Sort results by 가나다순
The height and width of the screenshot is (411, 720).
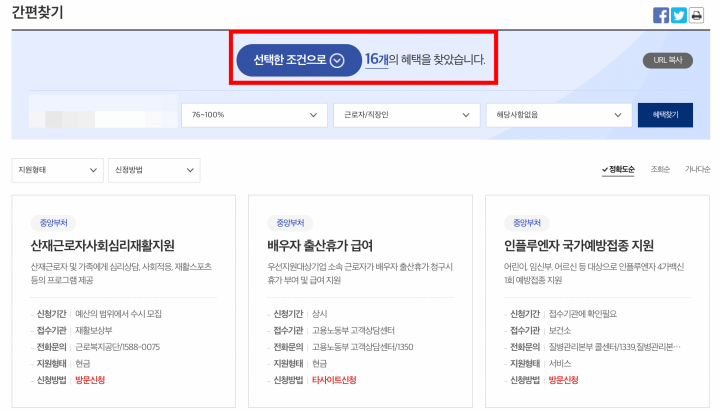[698, 169]
